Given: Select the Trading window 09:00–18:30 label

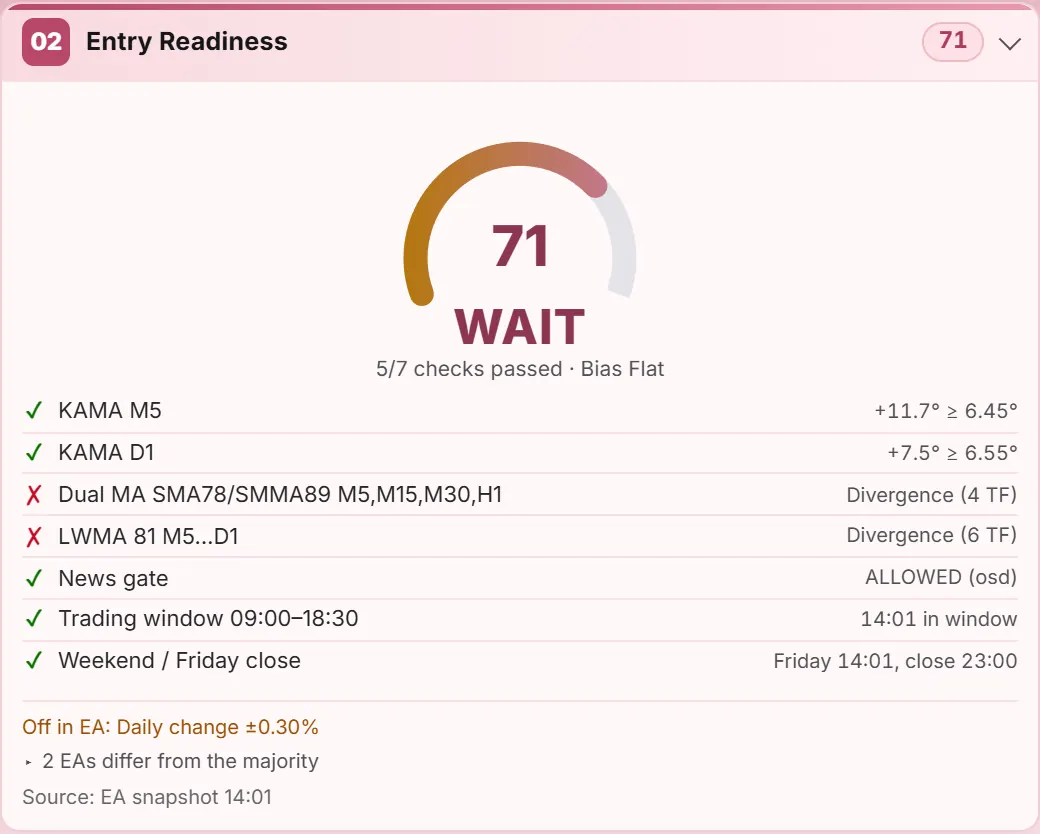Looking at the screenshot, I should 208,618.
